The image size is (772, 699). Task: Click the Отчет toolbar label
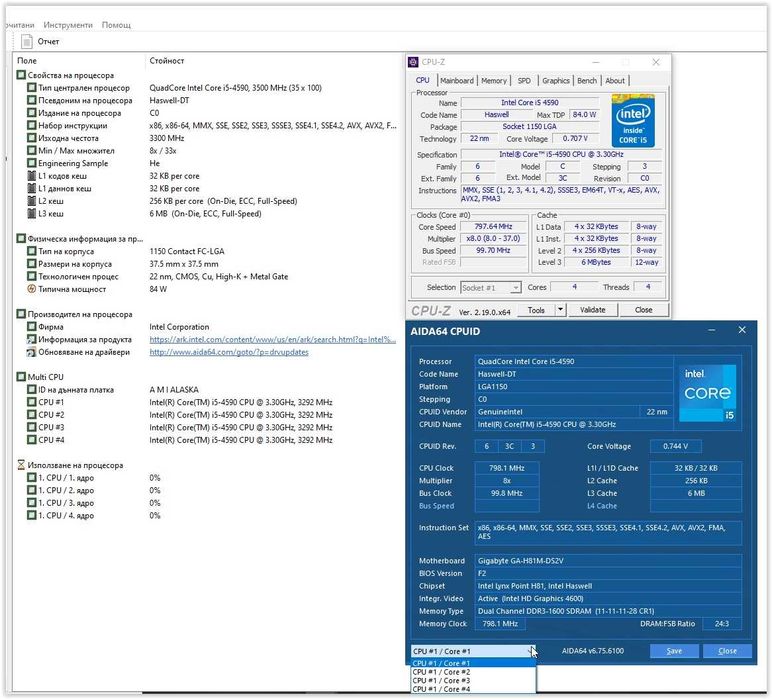click(x=48, y=42)
